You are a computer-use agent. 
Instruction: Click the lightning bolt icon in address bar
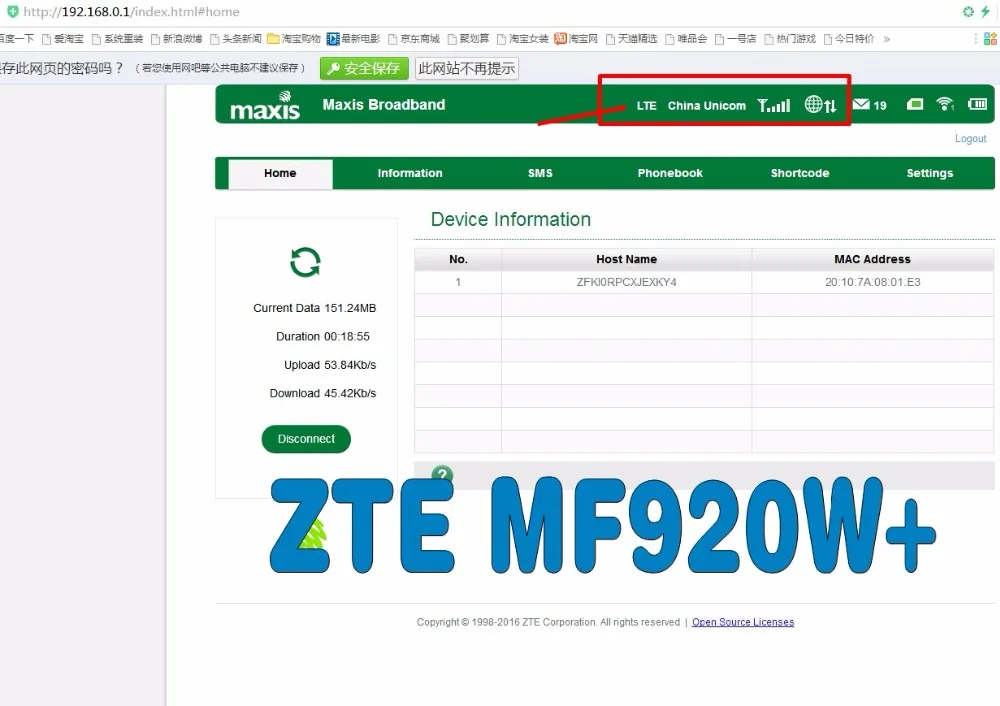pos(985,11)
